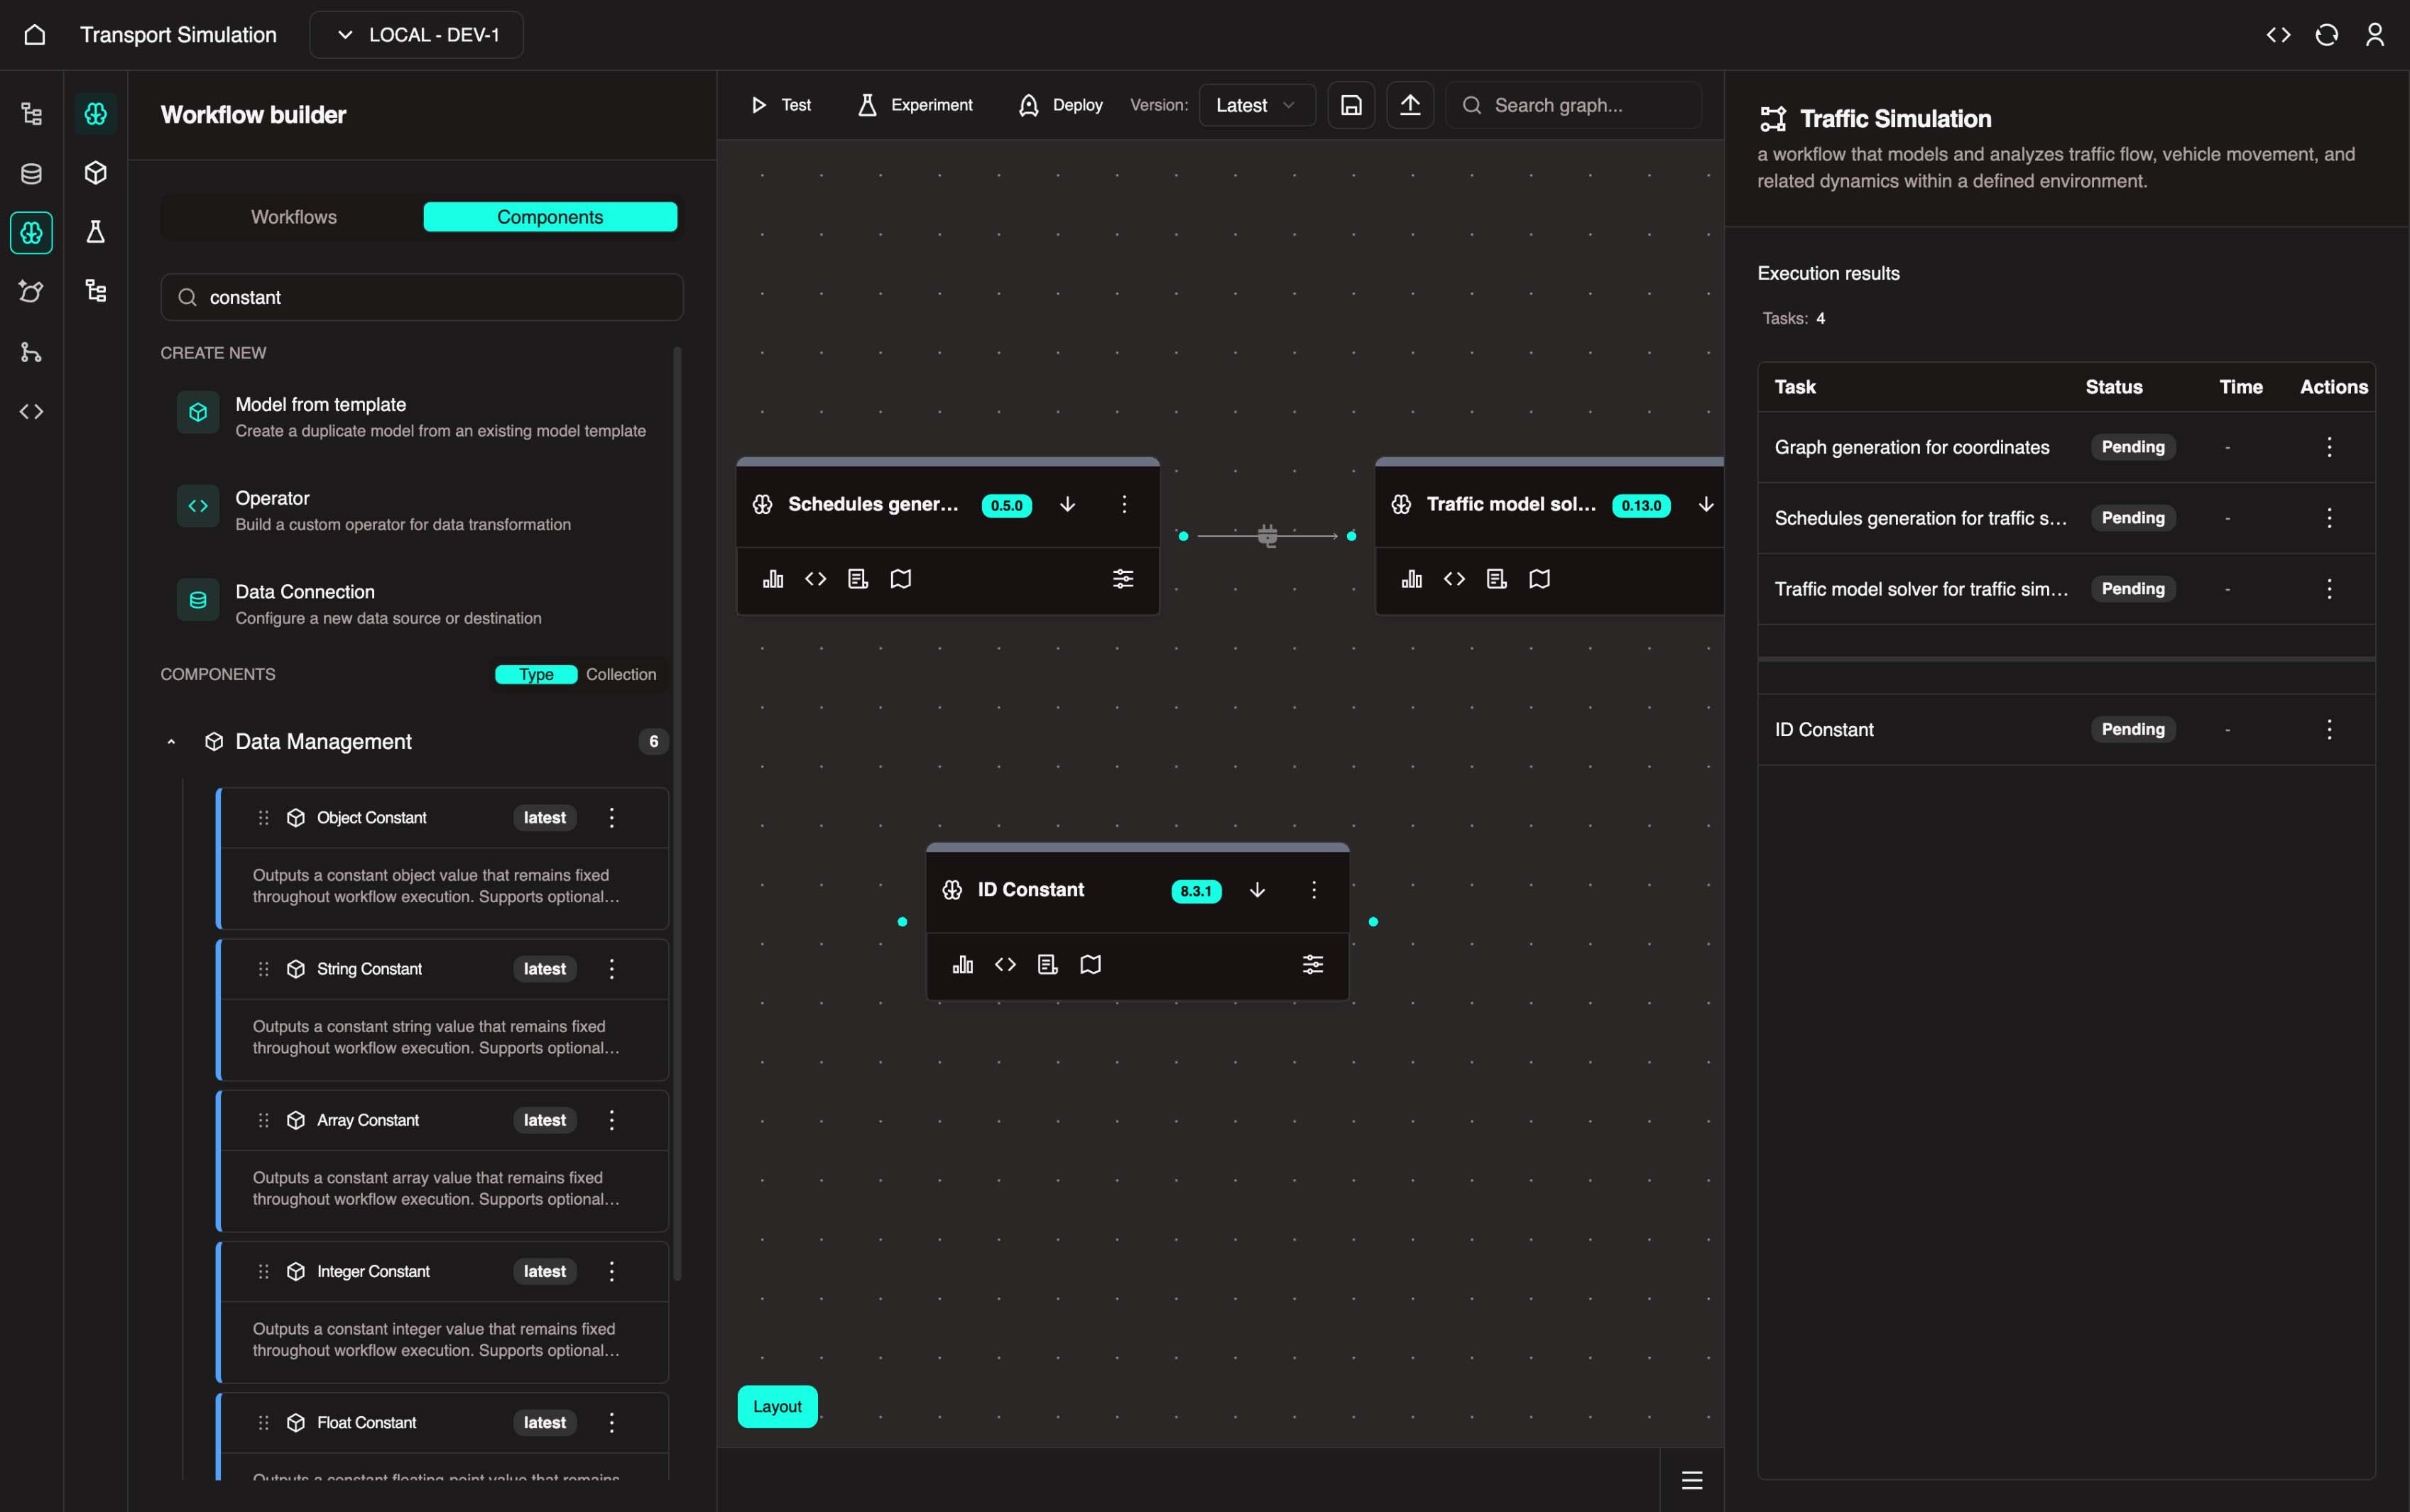Open version badge 8.3.1 on ID Constant
This screenshot has height=1512, width=2410.
click(1196, 891)
